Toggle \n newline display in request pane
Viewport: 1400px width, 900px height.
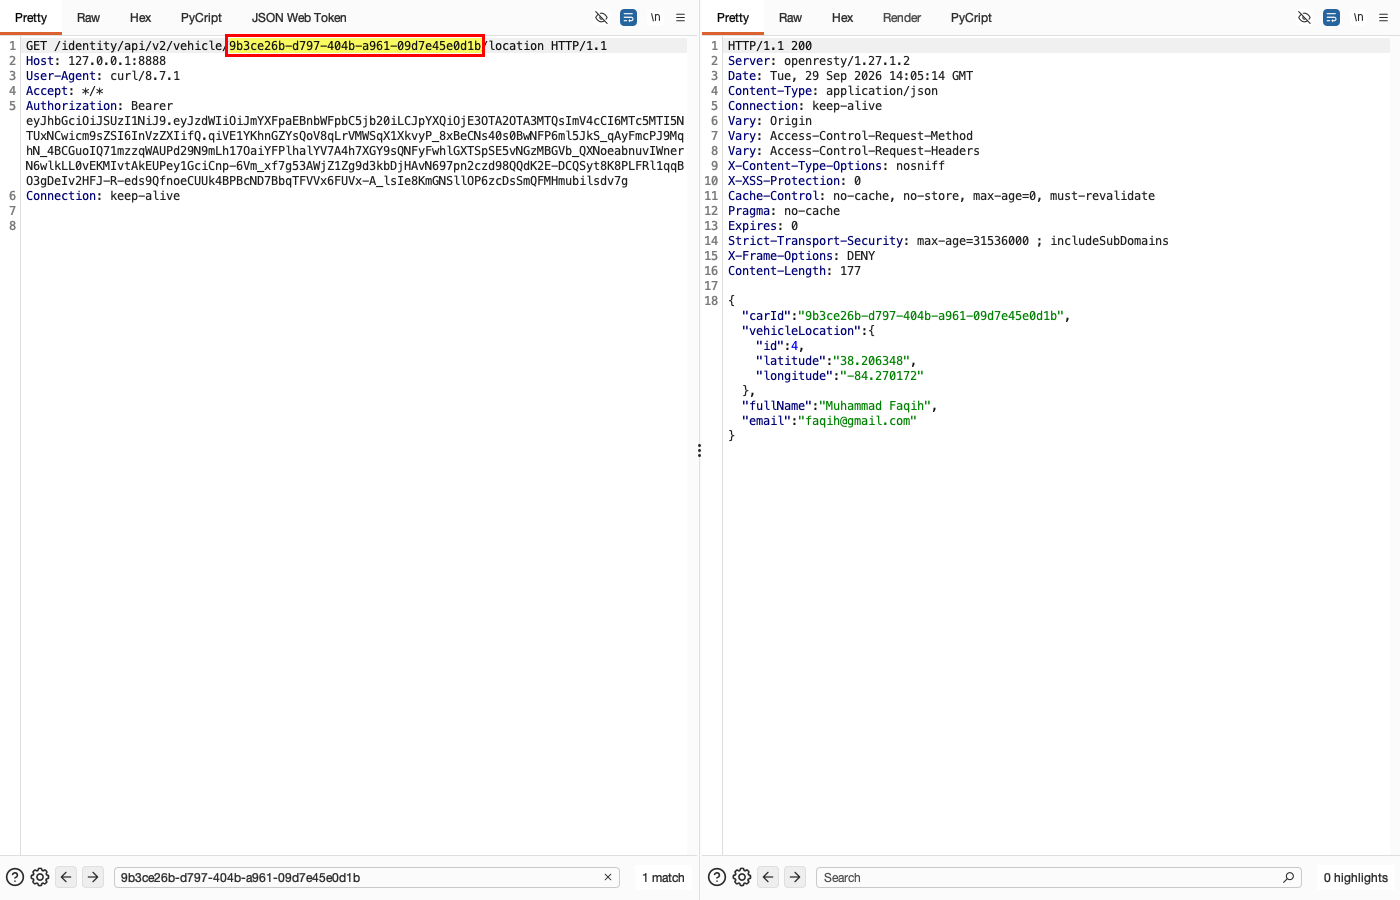click(x=656, y=18)
